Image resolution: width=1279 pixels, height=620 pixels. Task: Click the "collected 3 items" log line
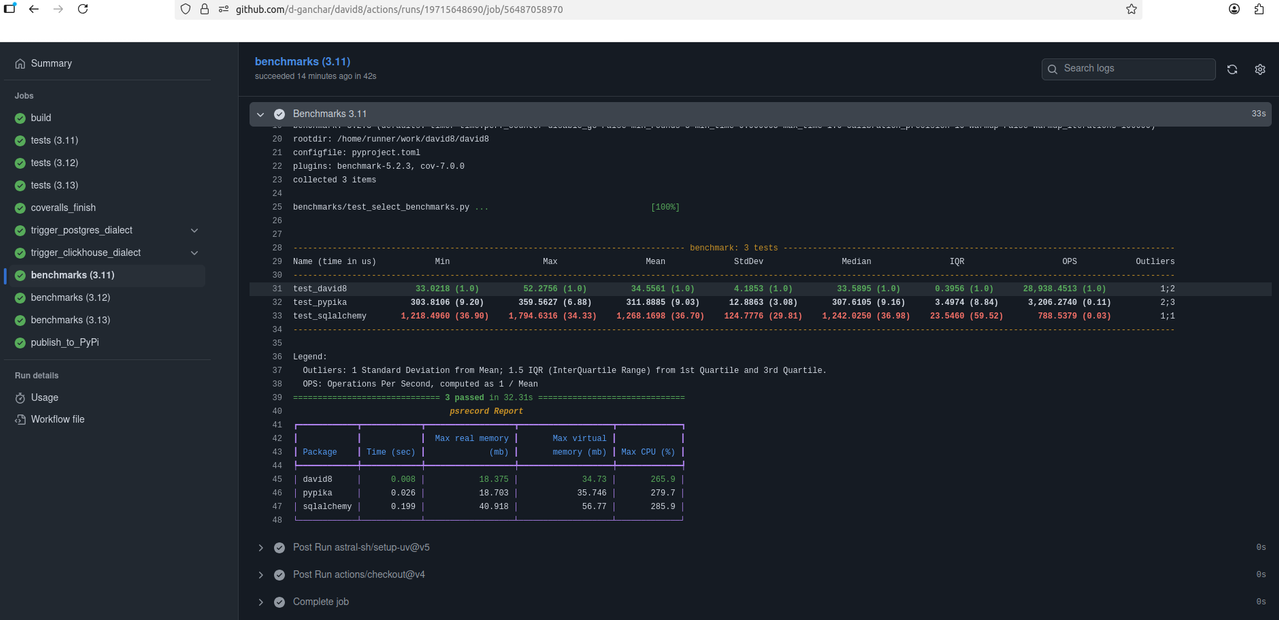click(335, 180)
